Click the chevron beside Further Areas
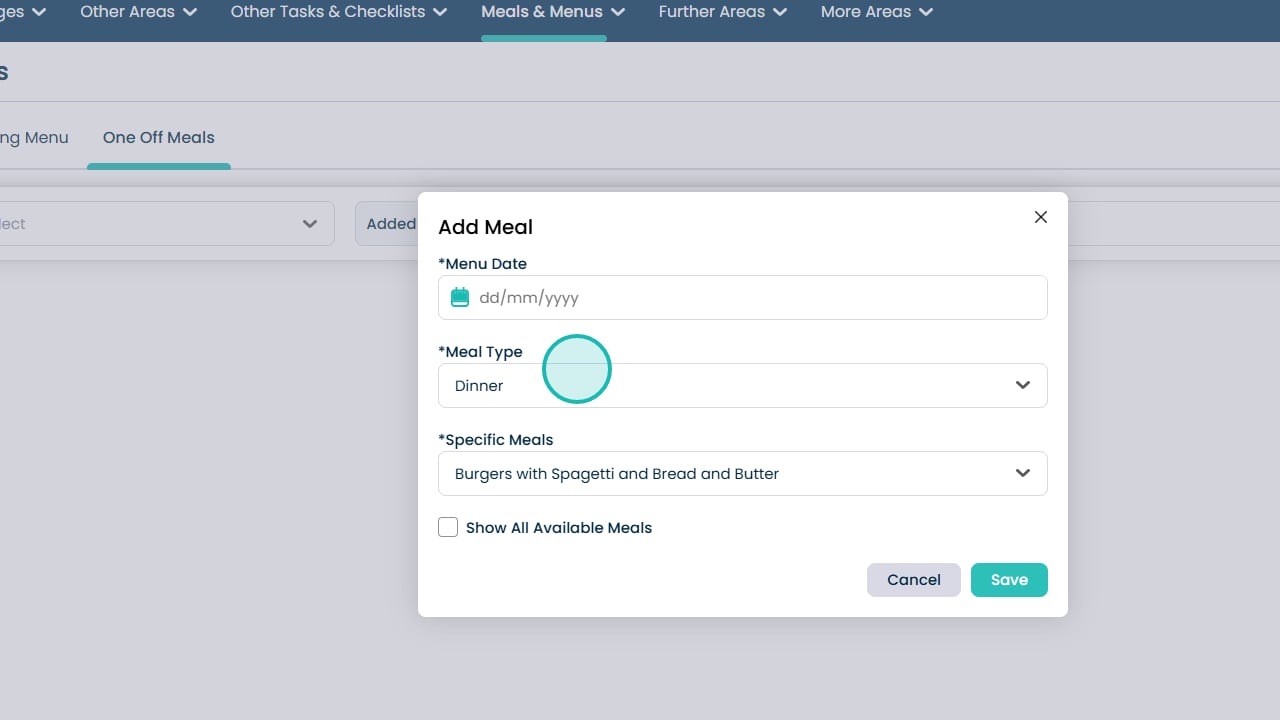This screenshot has height=720, width=1280. point(780,12)
